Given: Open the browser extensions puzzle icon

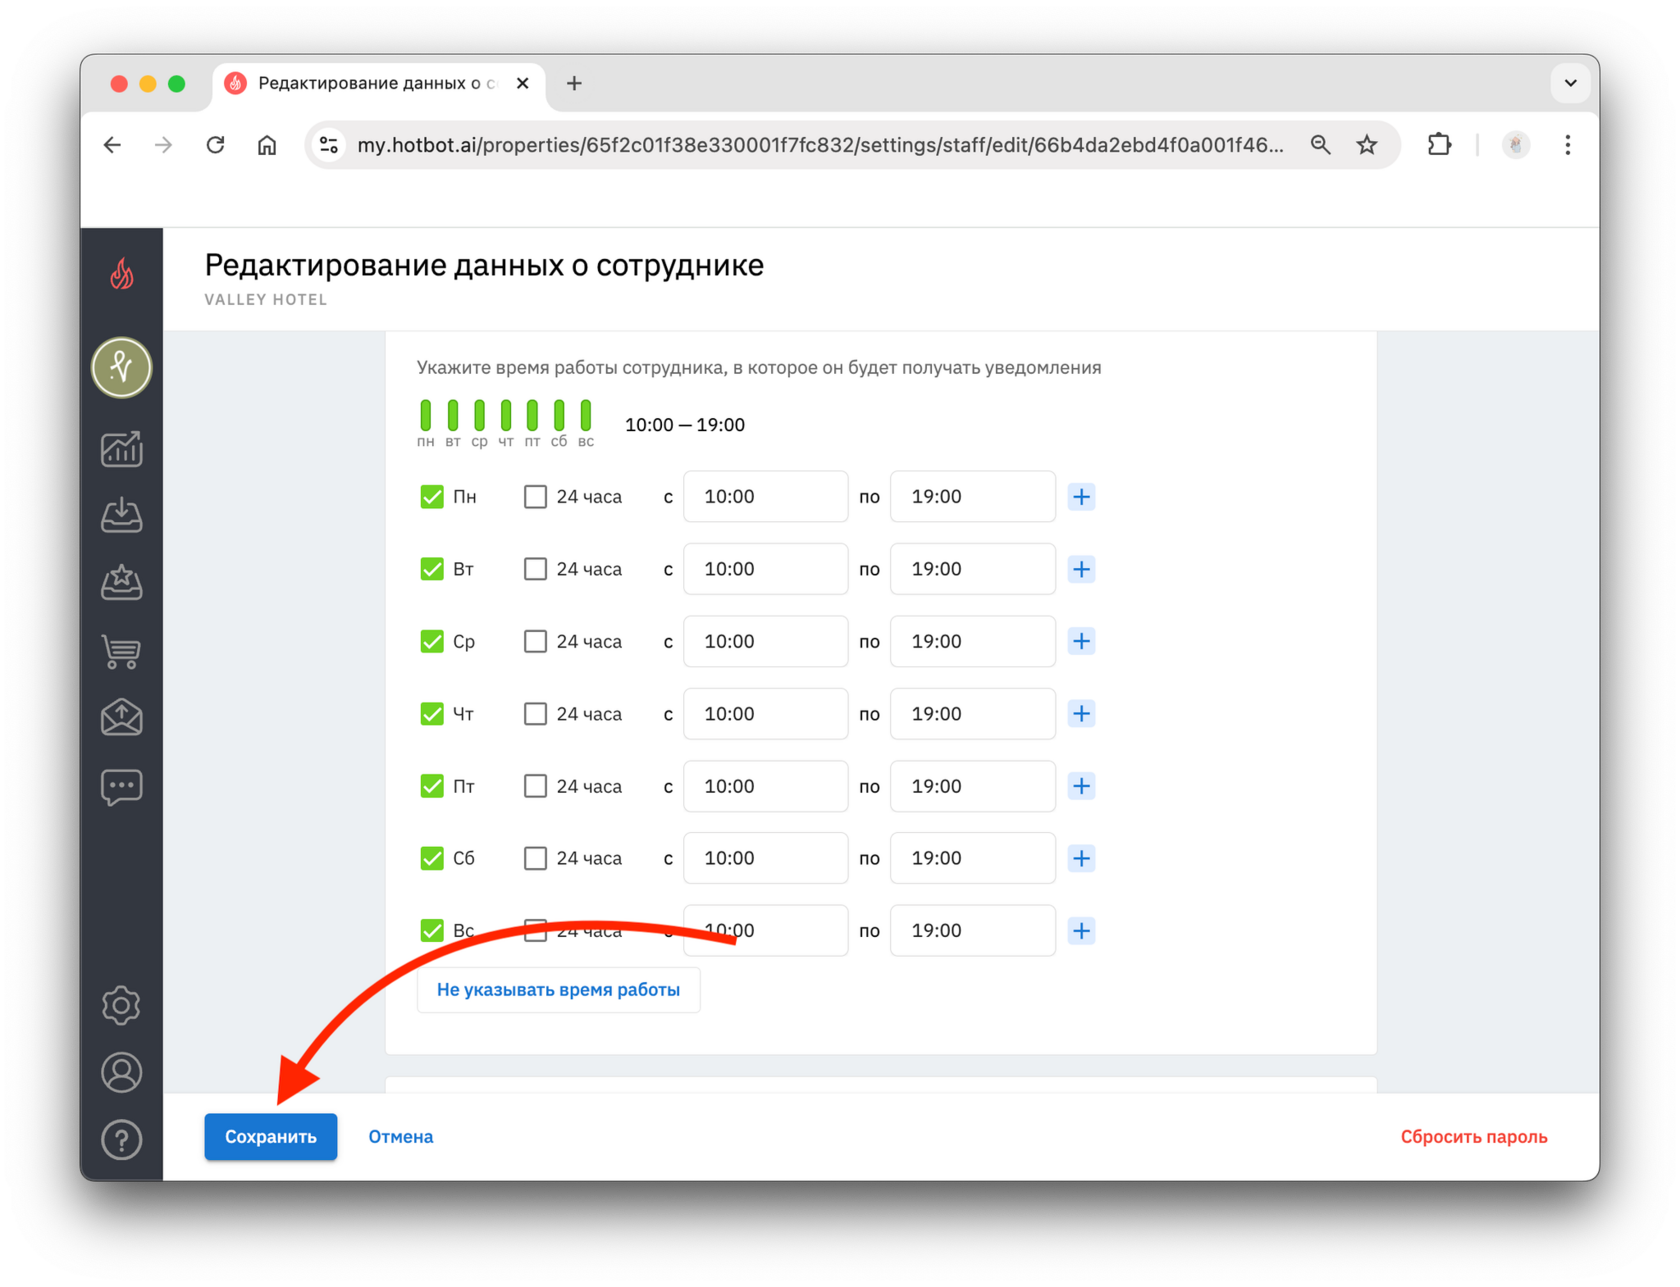Looking at the screenshot, I should pyautogui.click(x=1439, y=145).
